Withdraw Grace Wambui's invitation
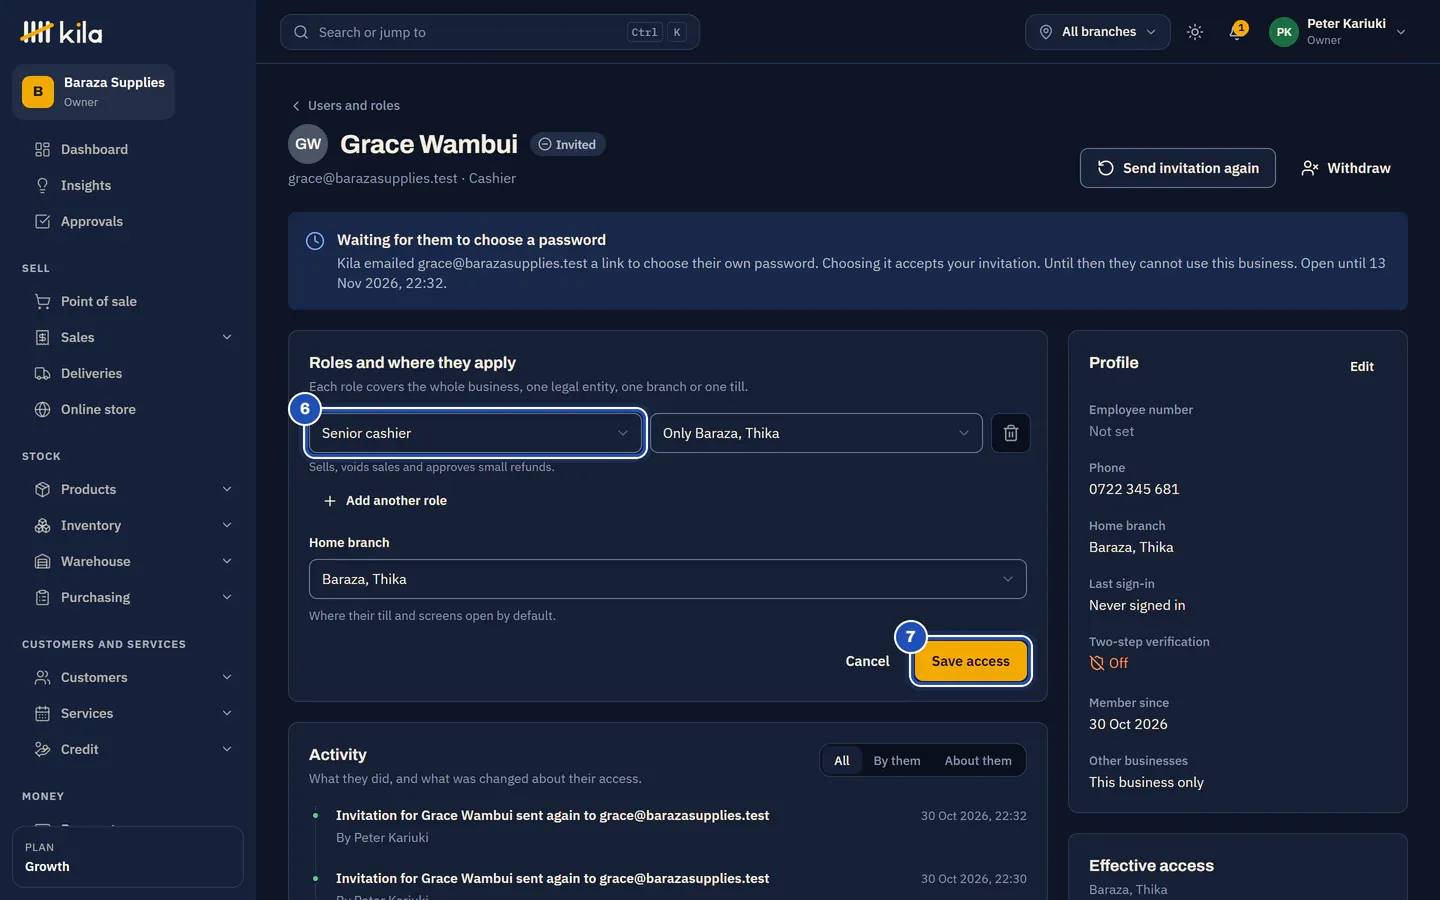 click(x=1346, y=168)
